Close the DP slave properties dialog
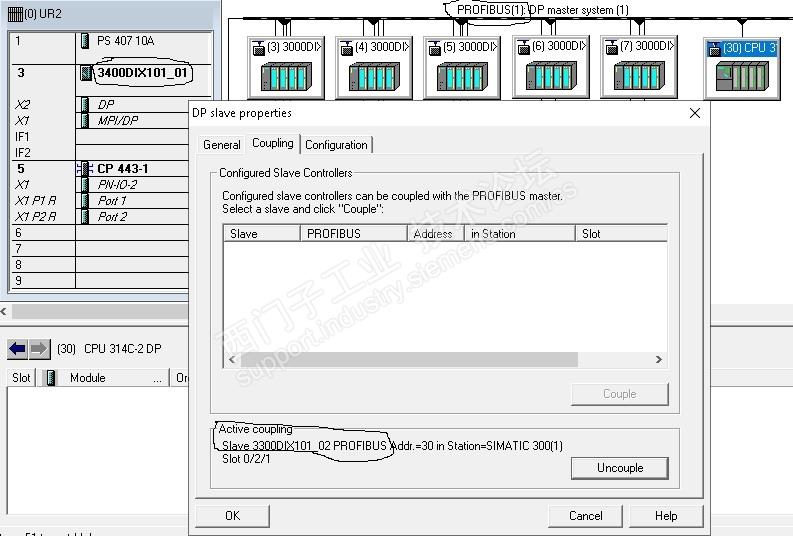793x536 pixels. coord(695,113)
